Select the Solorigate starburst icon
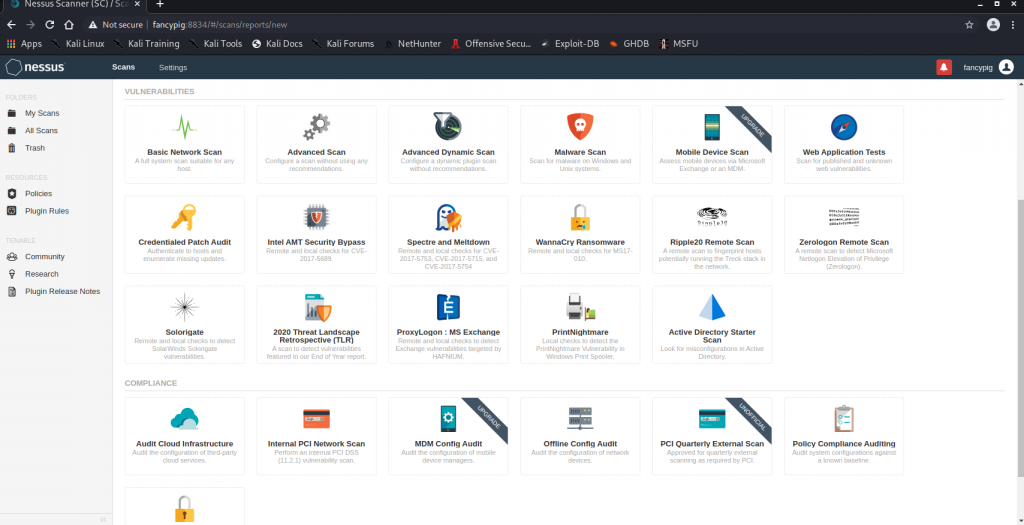The width and height of the screenshot is (1024, 525). tap(184, 307)
